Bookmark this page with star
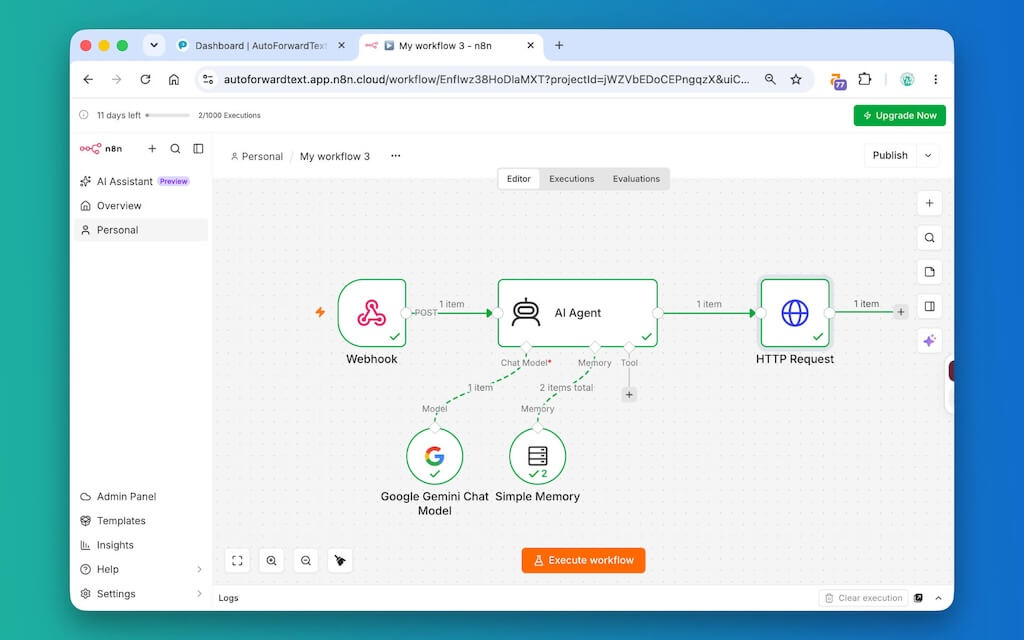 tap(795, 79)
